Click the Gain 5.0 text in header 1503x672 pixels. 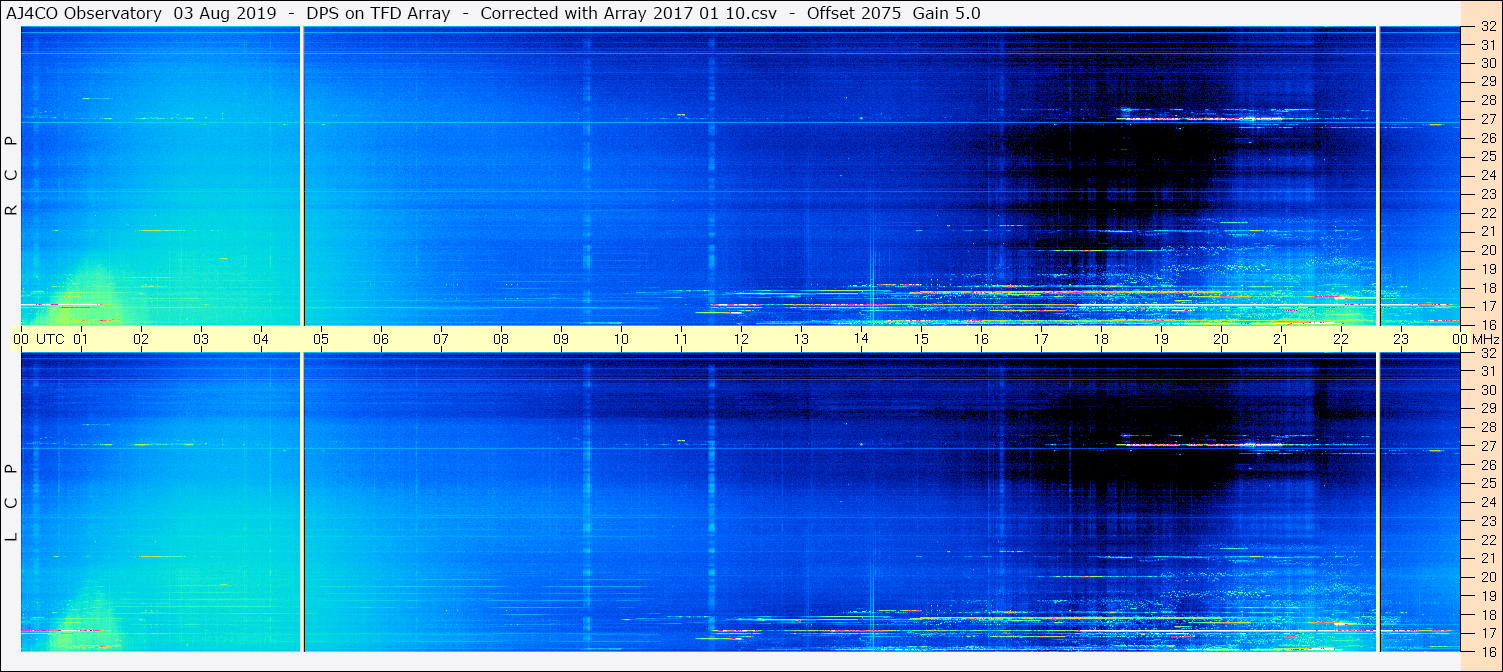coord(946,13)
